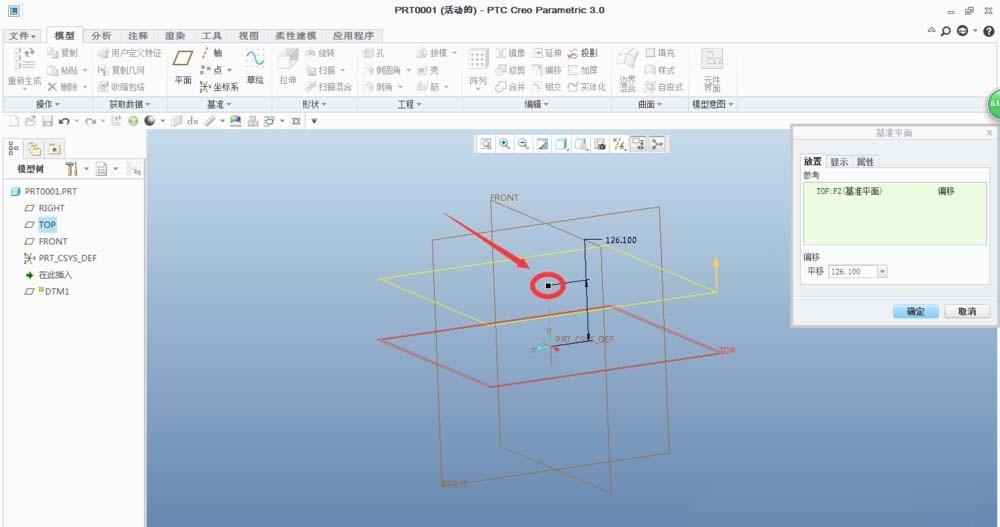
Task: Switch to the favorites panel tab
Action: point(55,149)
